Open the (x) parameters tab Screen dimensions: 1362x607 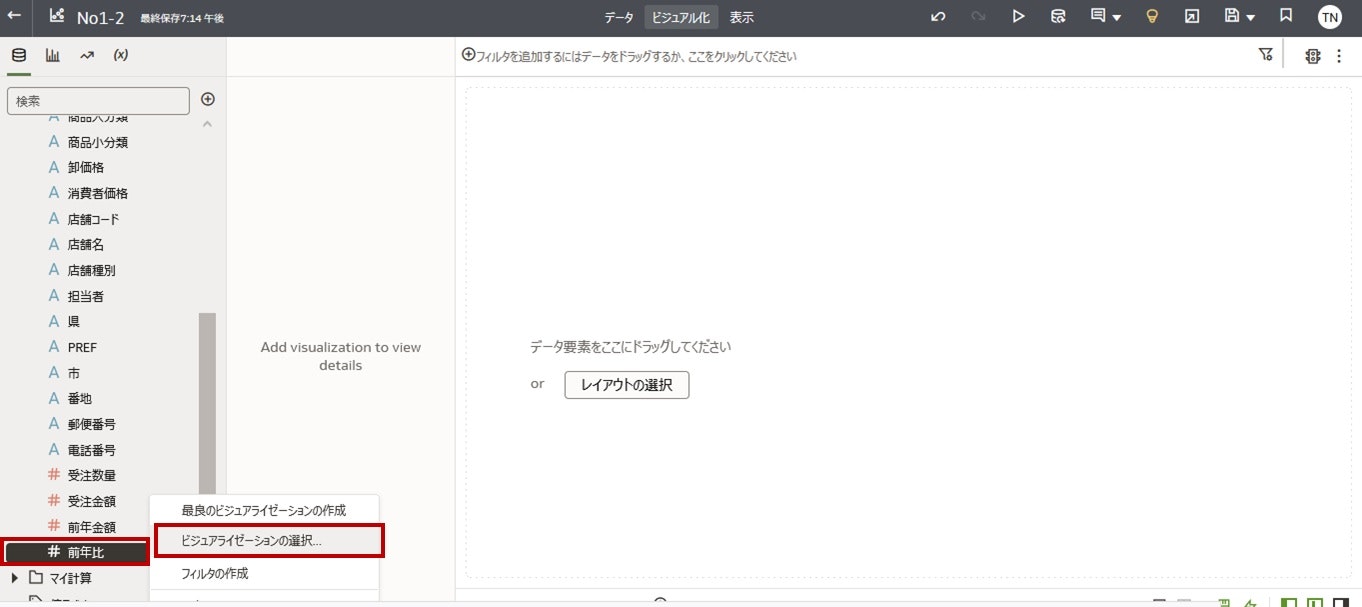coord(121,55)
